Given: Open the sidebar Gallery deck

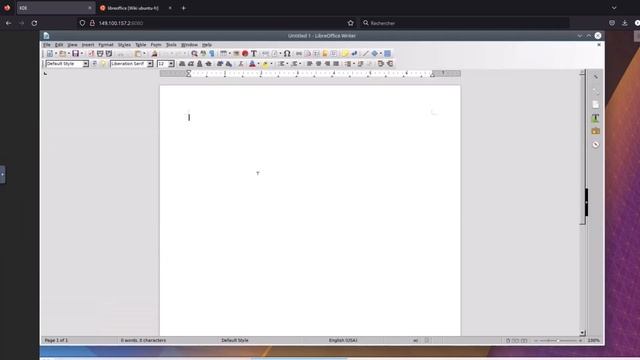Looking at the screenshot, I should coord(596,131).
